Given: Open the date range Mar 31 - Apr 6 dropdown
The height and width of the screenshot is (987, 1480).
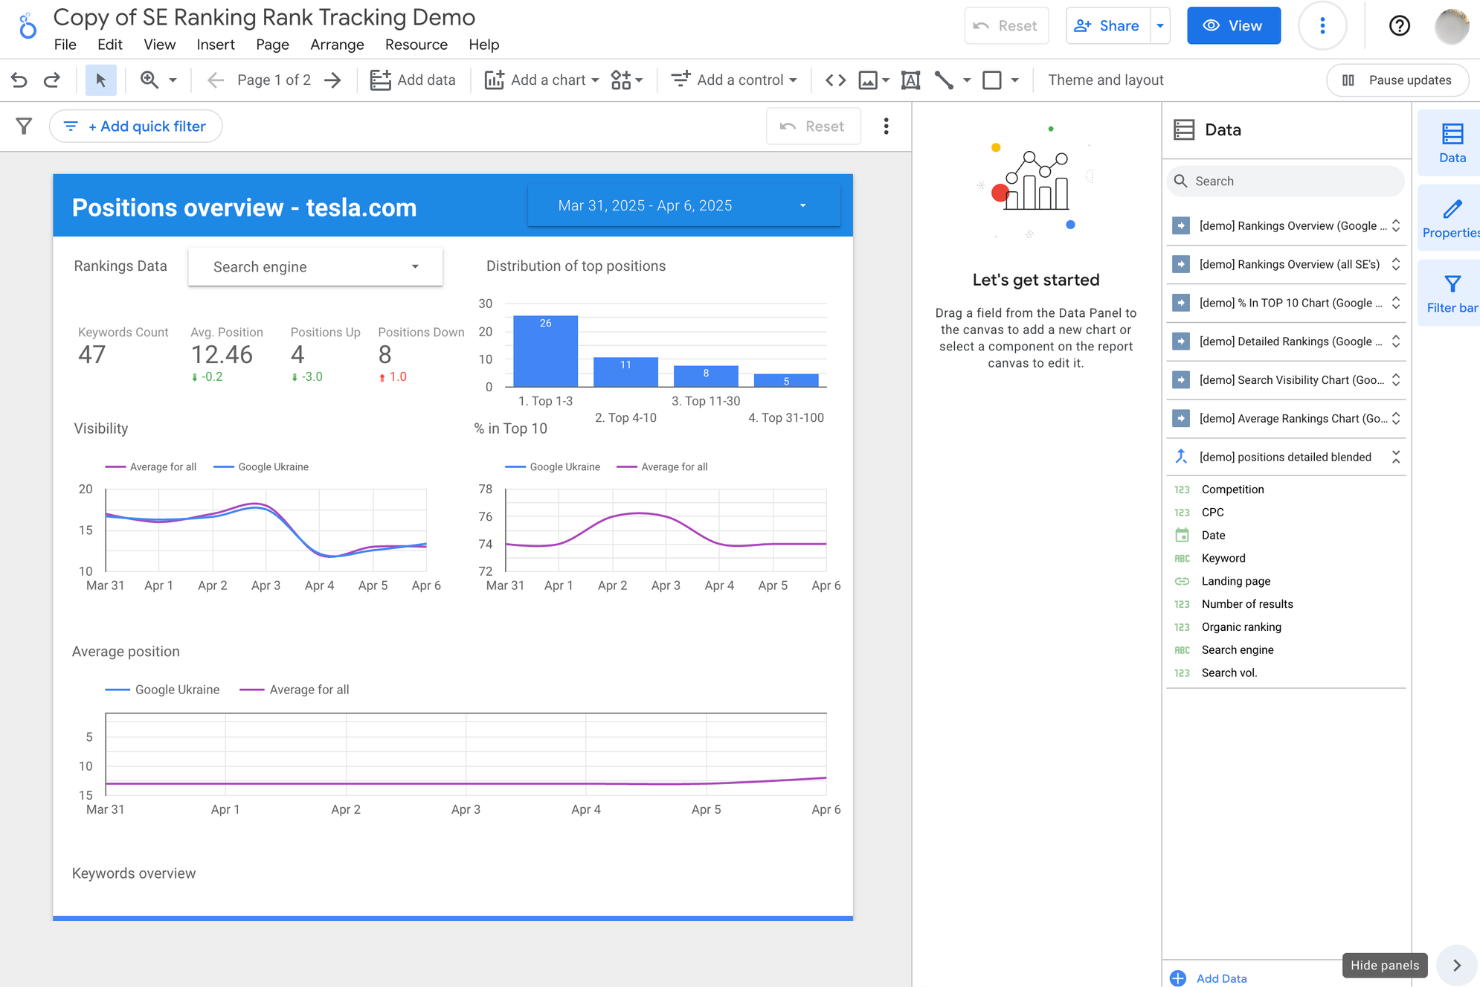Looking at the screenshot, I should [684, 205].
